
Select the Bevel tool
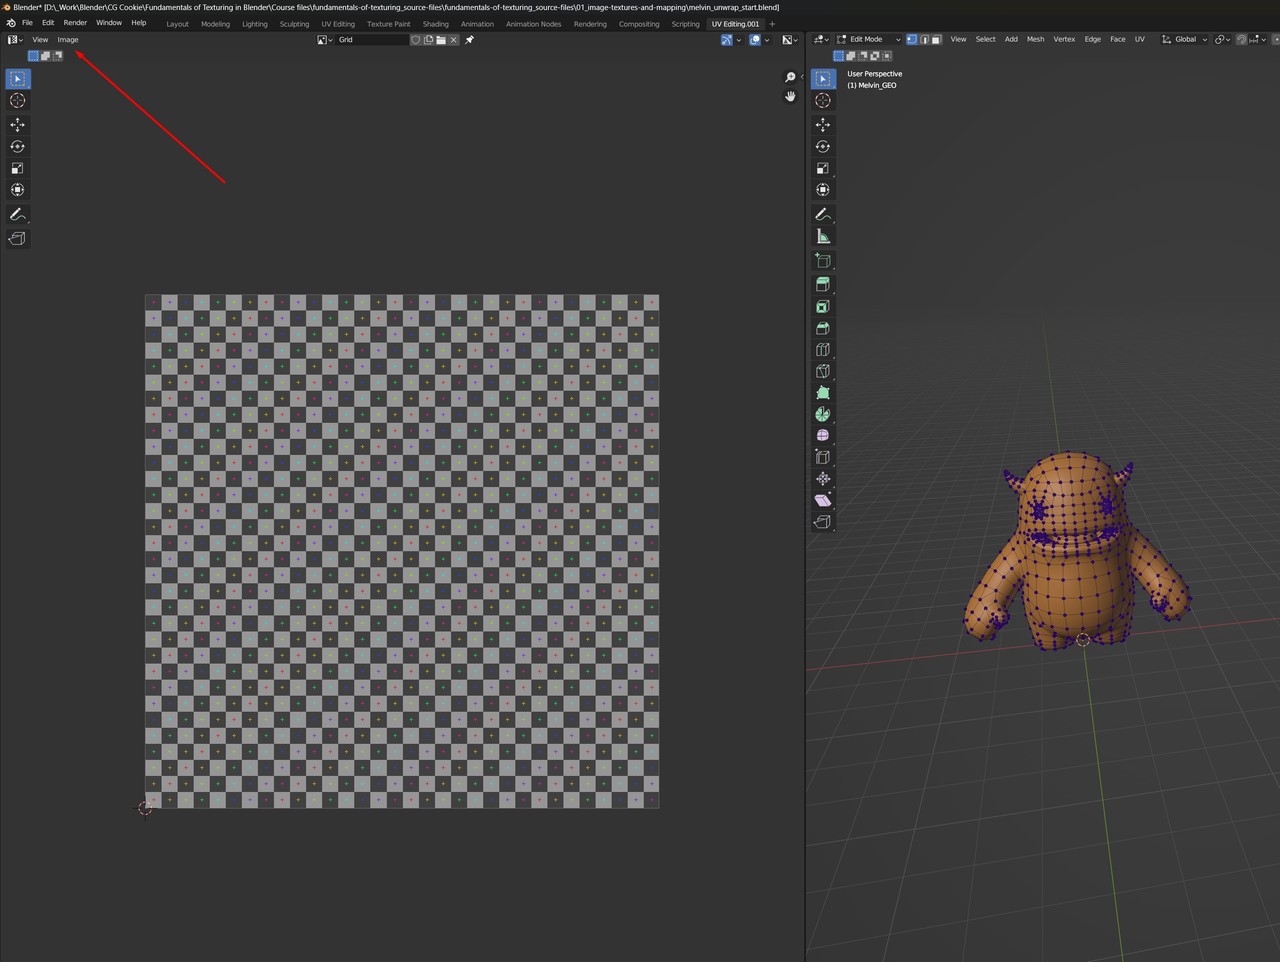coord(823,328)
